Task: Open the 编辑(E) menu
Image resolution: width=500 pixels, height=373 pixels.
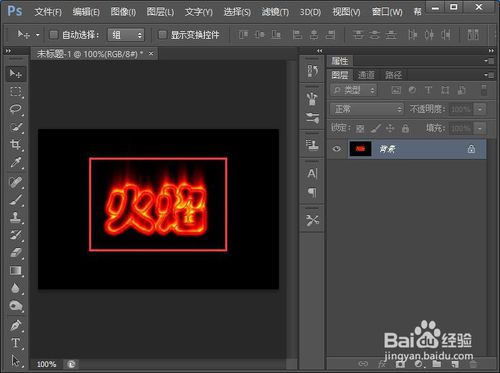Action: pos(86,12)
